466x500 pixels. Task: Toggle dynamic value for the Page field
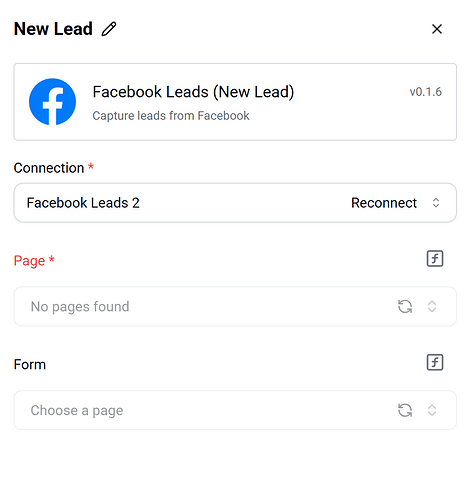(x=435, y=259)
